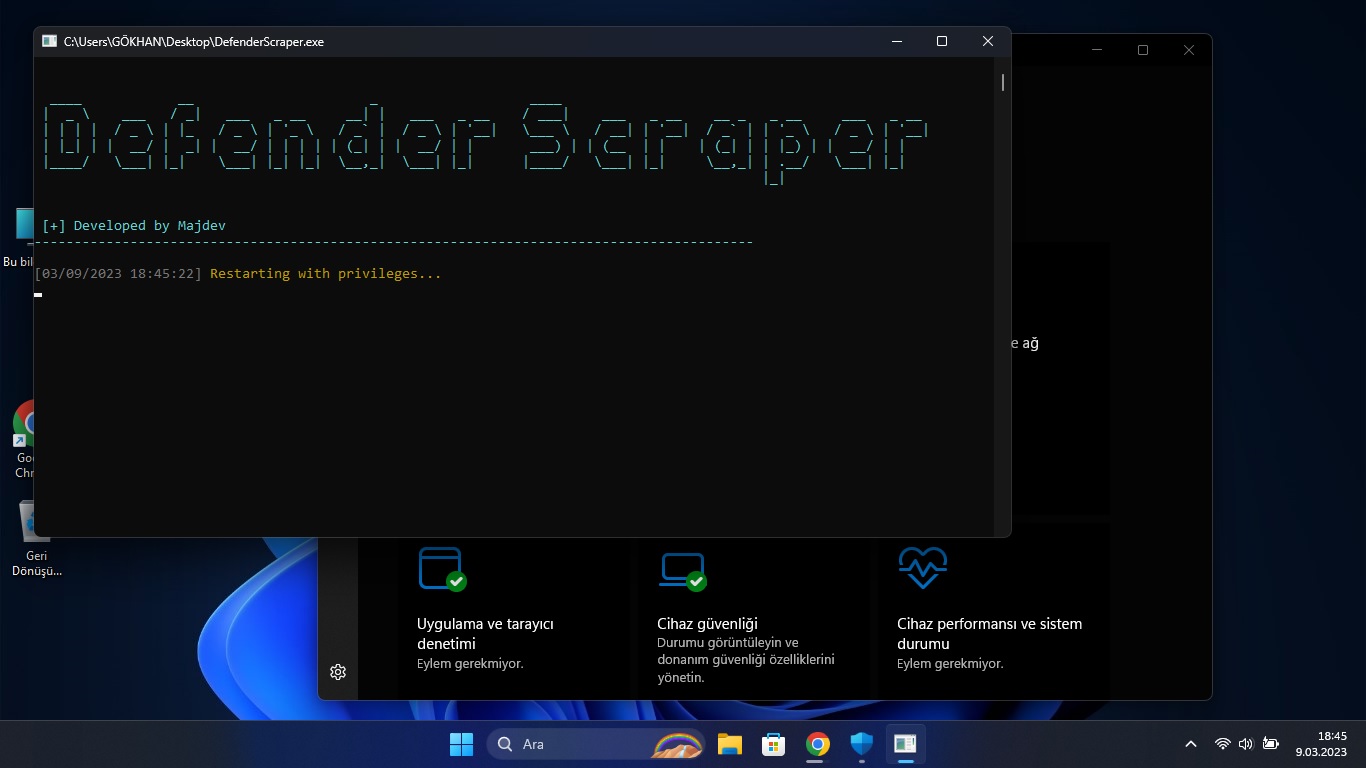Open the Uygulama ve tarayıcı denetimi icon
Image resolution: width=1366 pixels, height=768 pixels.
pos(442,569)
